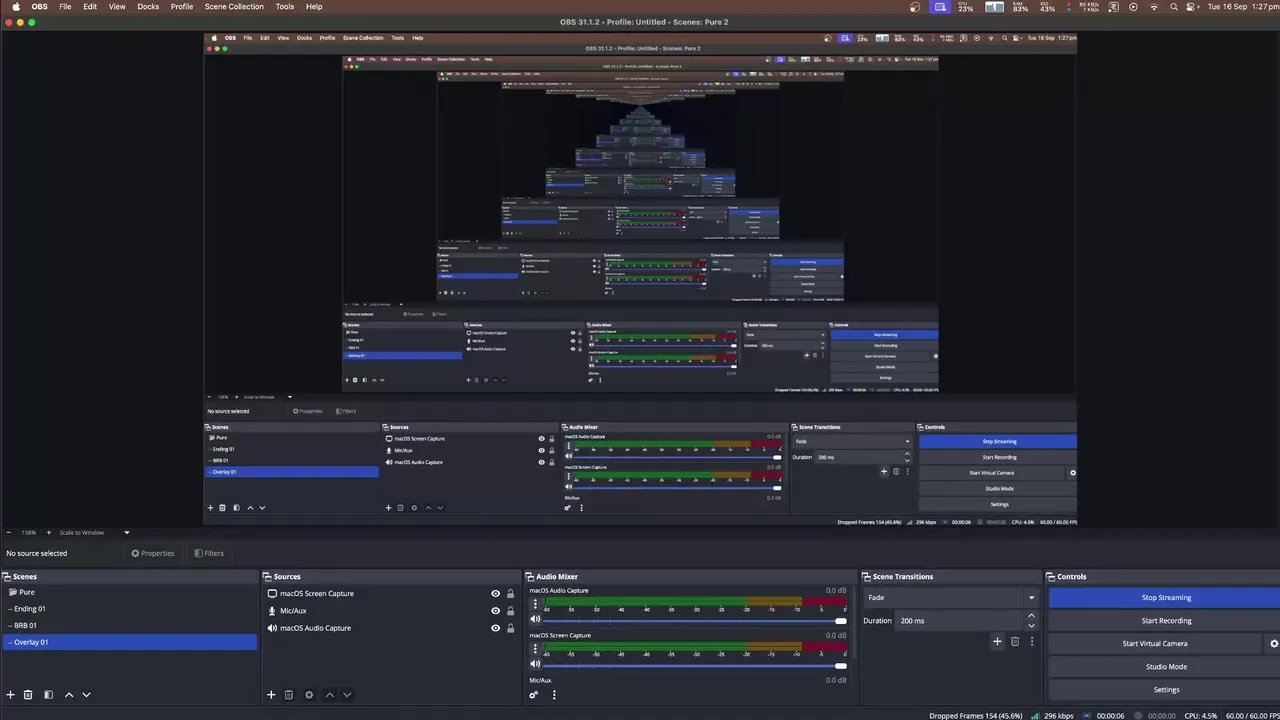Click the Scene Transitions dock float icon
The width and height of the screenshot is (1280, 720).
867,576
